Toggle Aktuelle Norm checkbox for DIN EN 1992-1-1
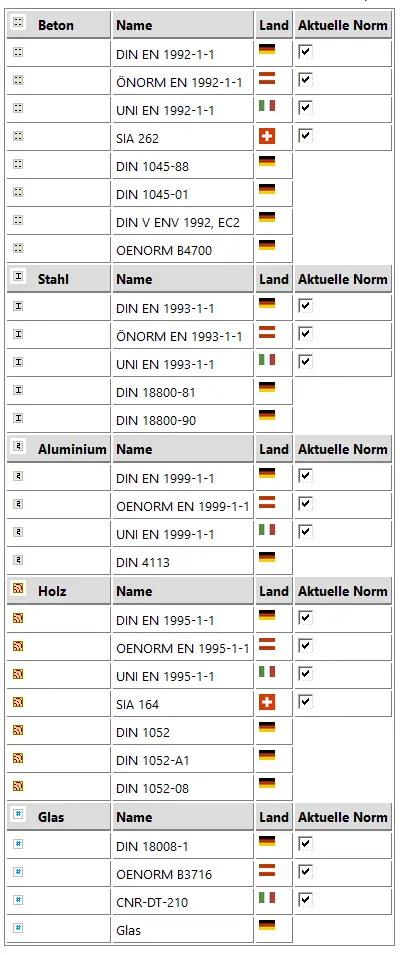Screen dimensions: 400x955 click(305, 52)
